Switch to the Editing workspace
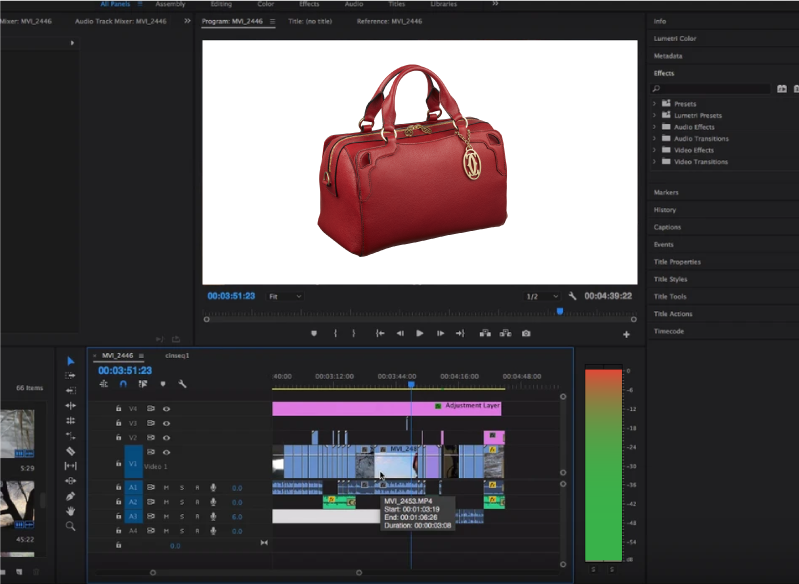This screenshot has height=584, width=799. click(221, 4)
